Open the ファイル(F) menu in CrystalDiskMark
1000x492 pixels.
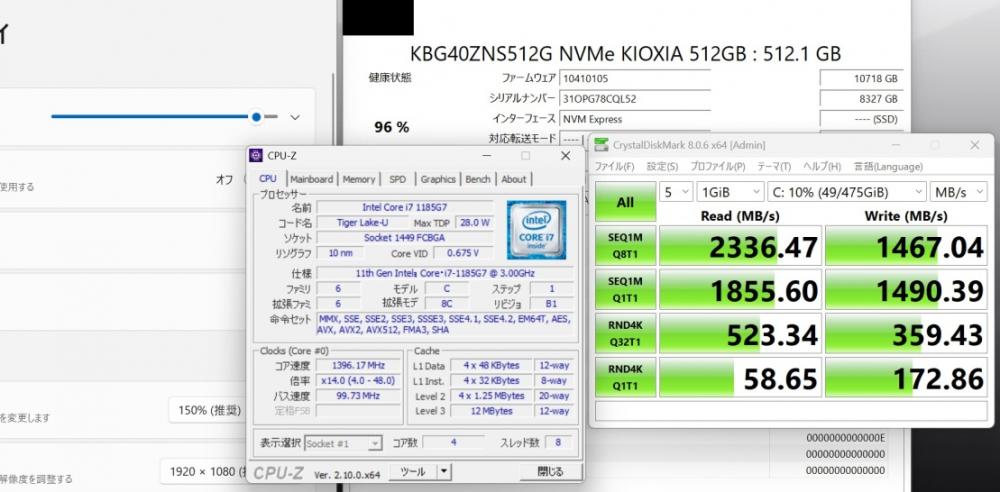[x=614, y=167]
